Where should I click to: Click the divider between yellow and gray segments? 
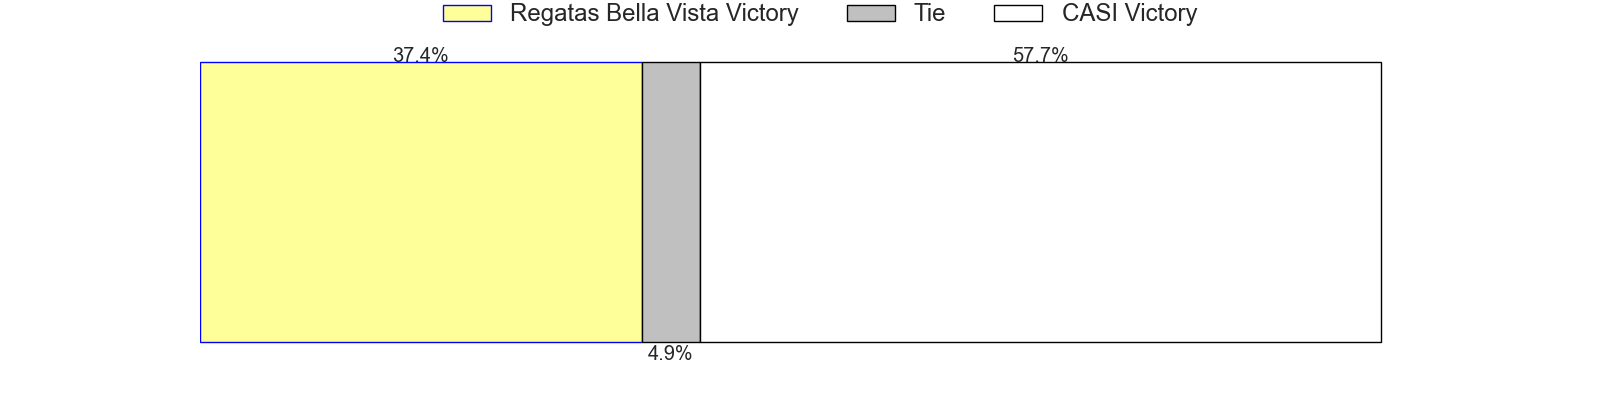click(642, 202)
